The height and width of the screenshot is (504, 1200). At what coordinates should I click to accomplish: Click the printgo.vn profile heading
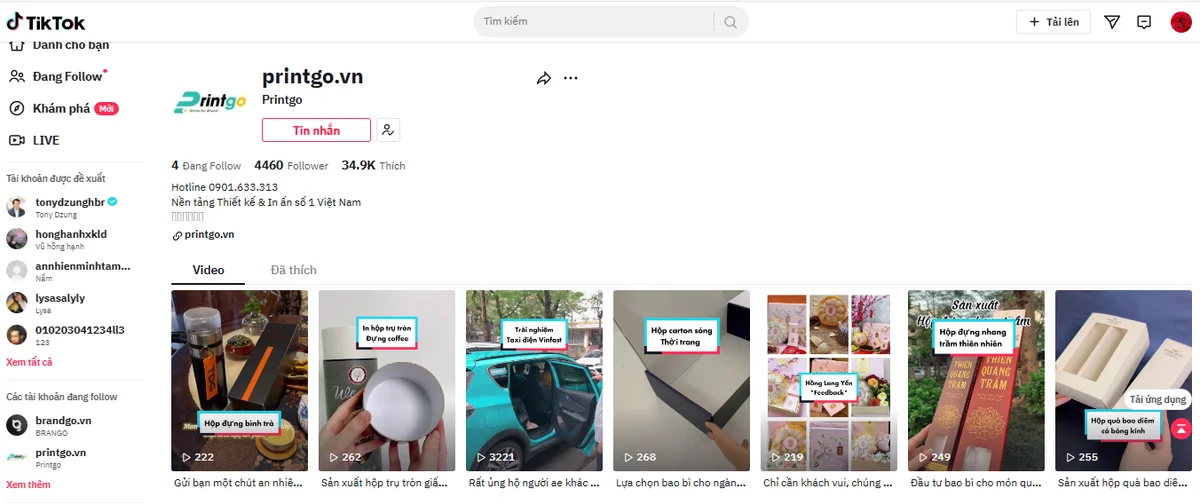(x=312, y=77)
